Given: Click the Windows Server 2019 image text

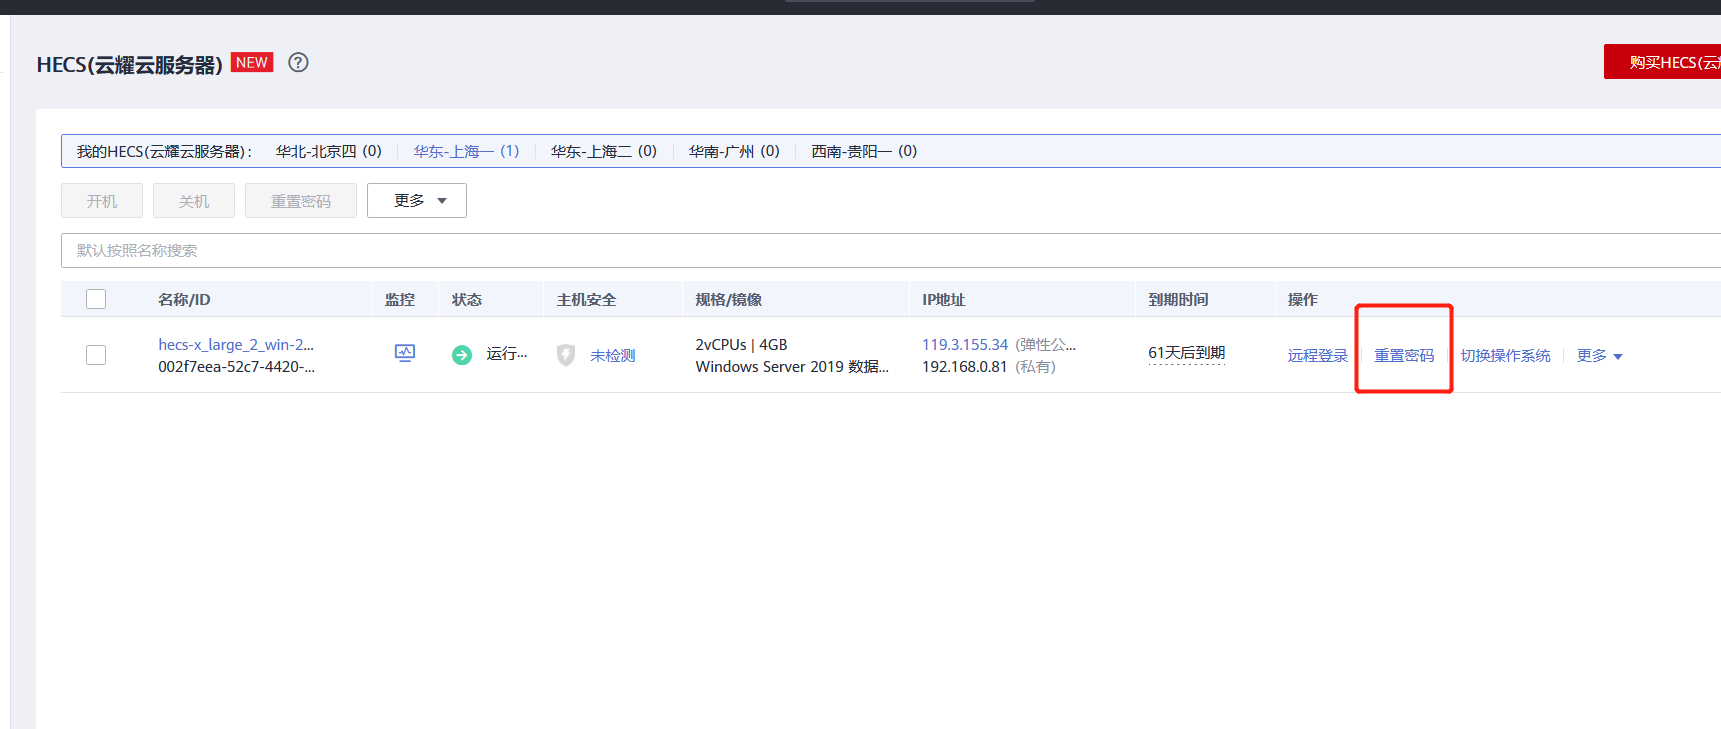Looking at the screenshot, I should click(x=792, y=366).
